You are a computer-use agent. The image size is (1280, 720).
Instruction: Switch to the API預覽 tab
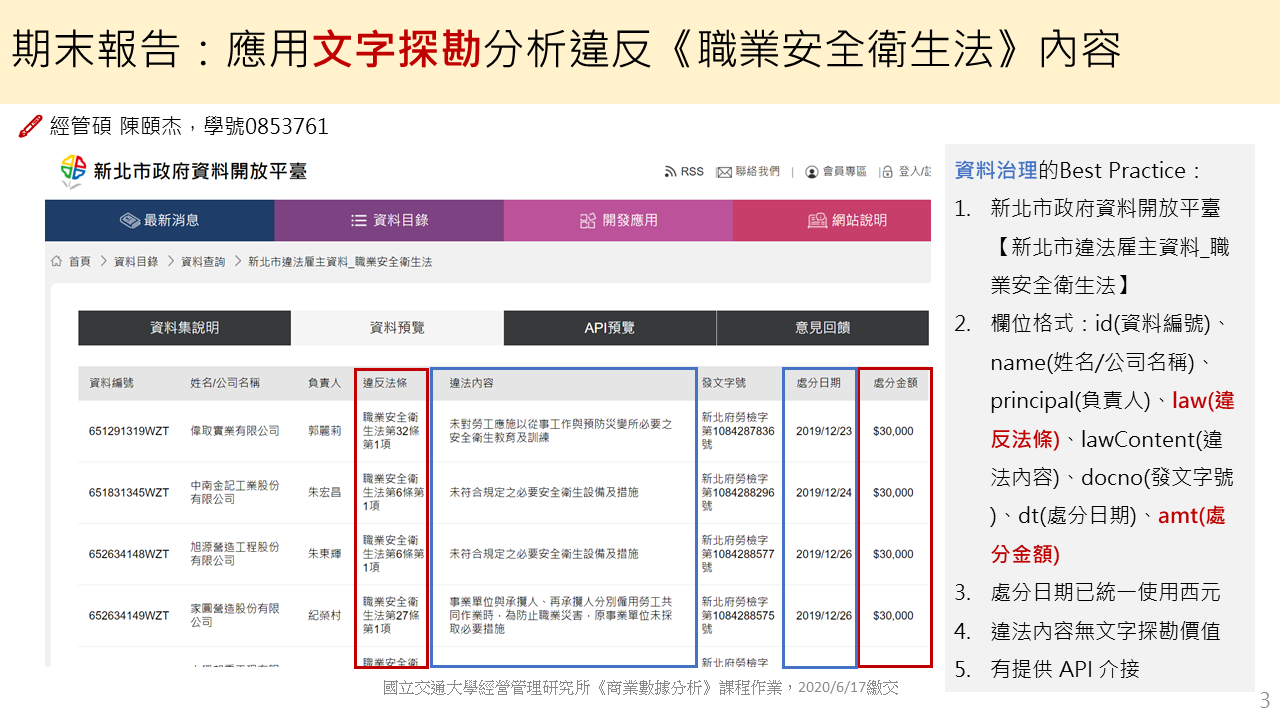coord(609,328)
